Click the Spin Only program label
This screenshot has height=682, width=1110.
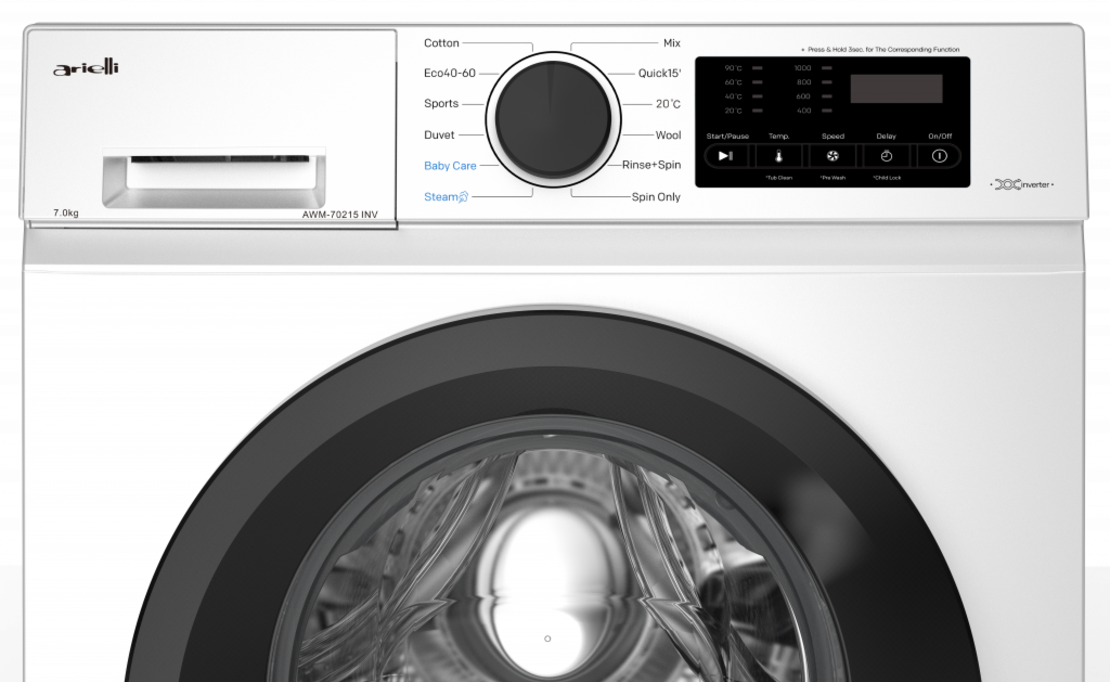click(656, 197)
